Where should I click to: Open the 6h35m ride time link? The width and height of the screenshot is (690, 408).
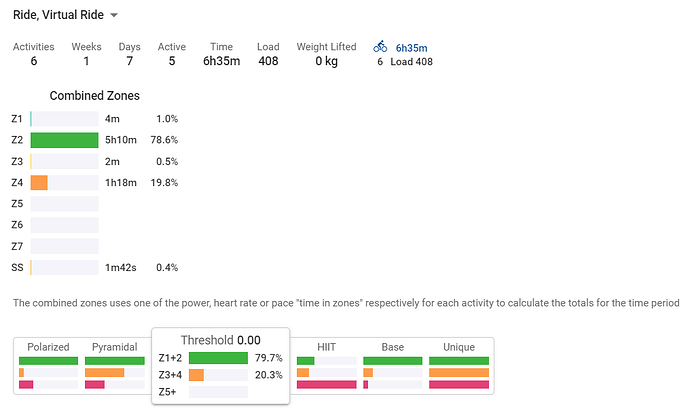(x=411, y=48)
